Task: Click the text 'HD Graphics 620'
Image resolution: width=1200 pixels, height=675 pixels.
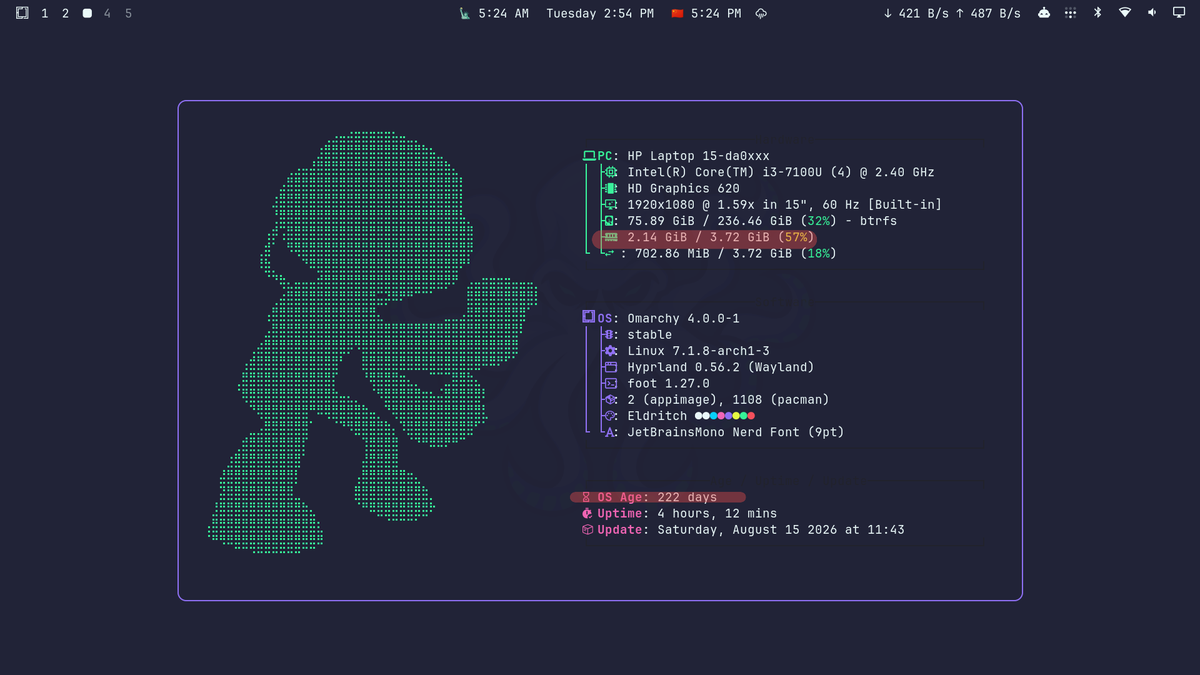Action: pyautogui.click(x=684, y=188)
